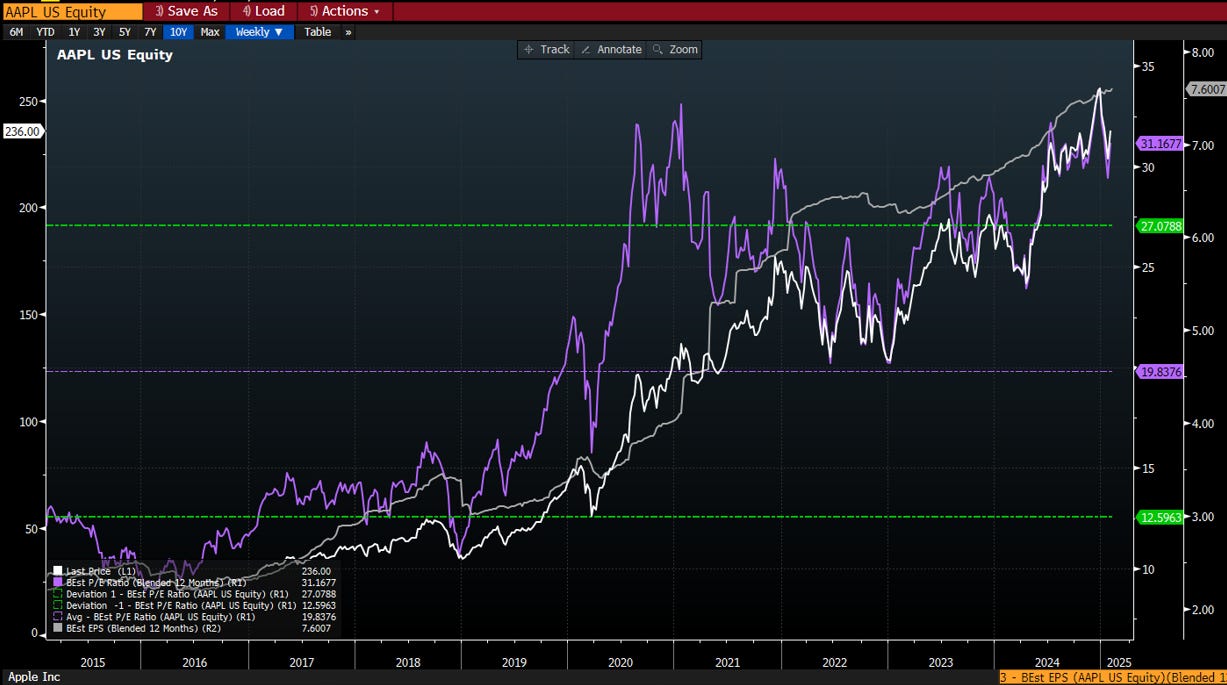Click the BEst EPS gray legend swatch

[x=58, y=629]
